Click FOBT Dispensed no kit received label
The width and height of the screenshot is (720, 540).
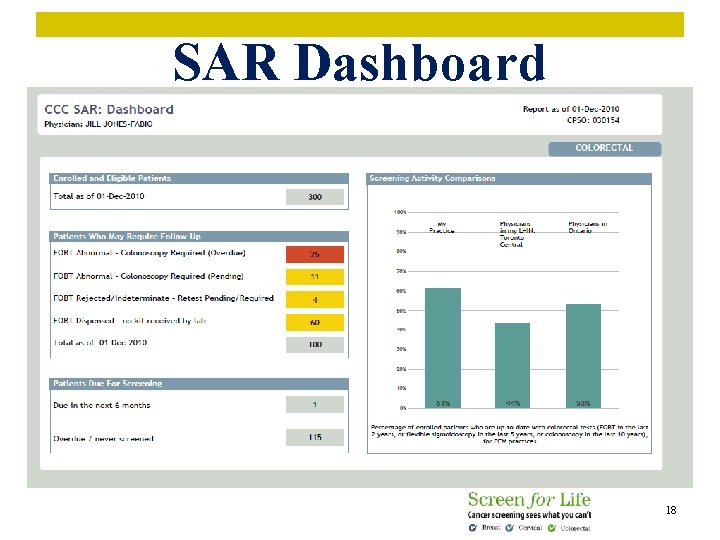click(x=130, y=321)
